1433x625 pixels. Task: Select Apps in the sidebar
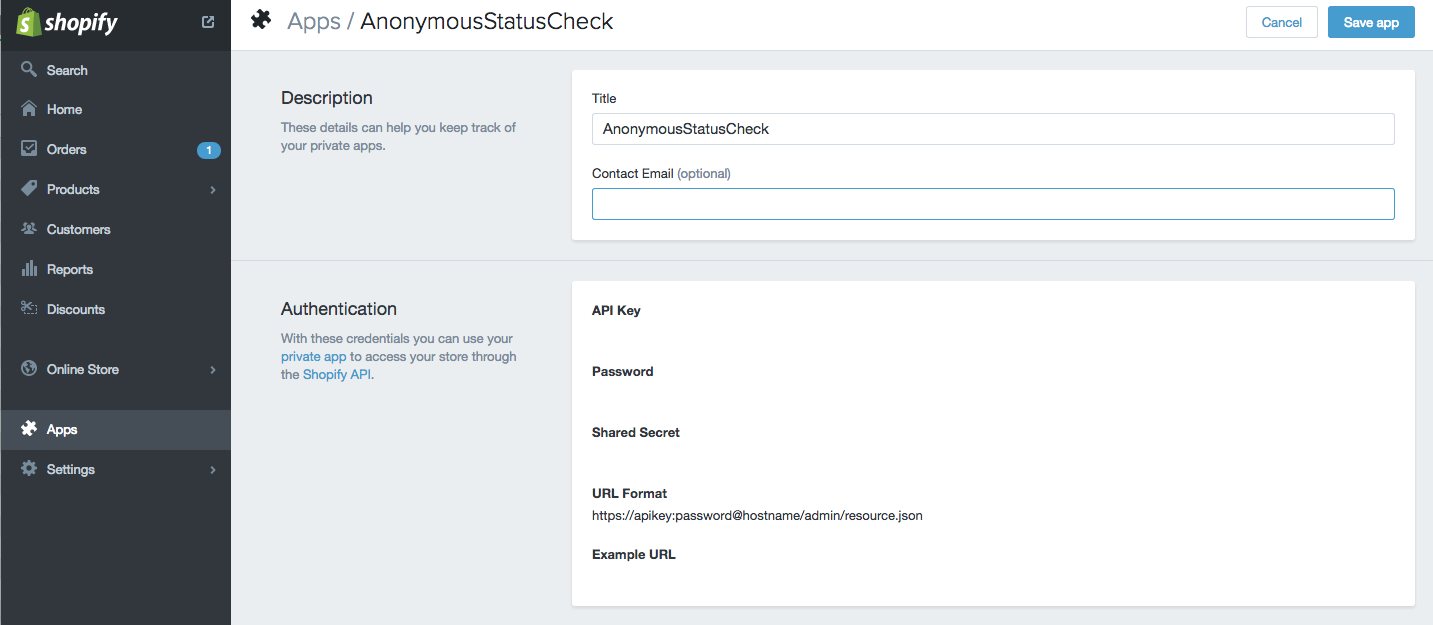click(x=115, y=429)
